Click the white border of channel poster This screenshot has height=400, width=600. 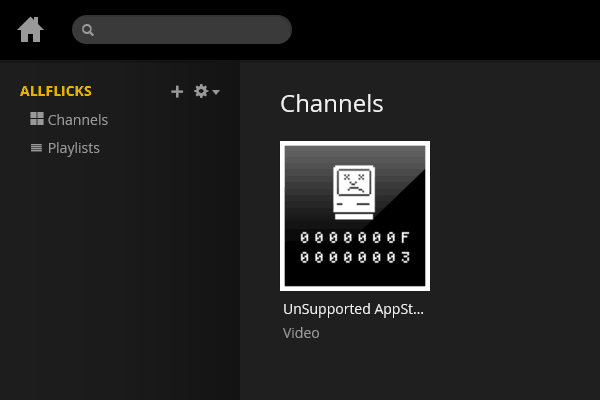pos(355,143)
